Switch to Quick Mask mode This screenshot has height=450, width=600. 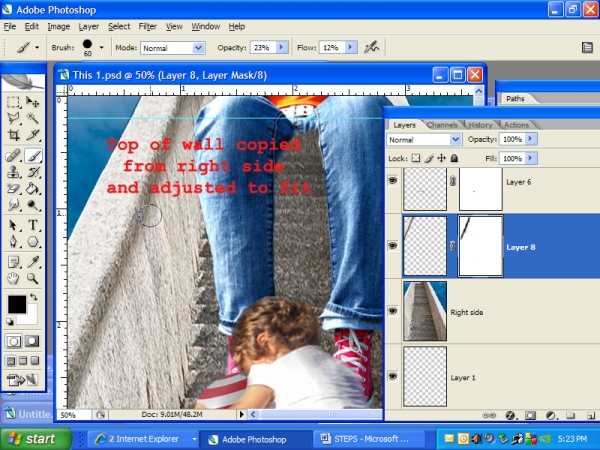point(32,341)
